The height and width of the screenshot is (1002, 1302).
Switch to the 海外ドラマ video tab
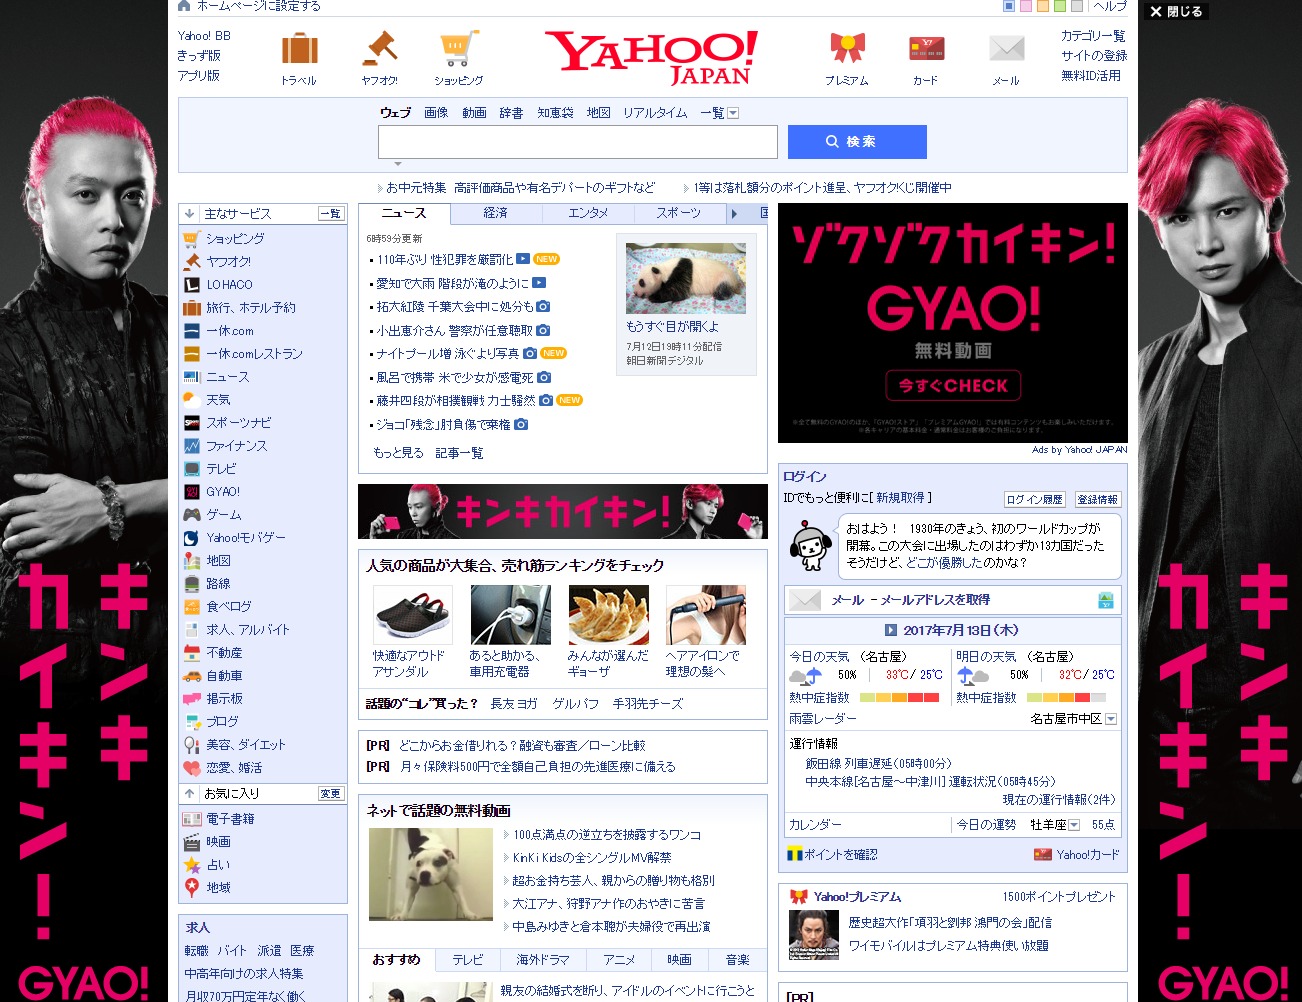click(x=543, y=960)
